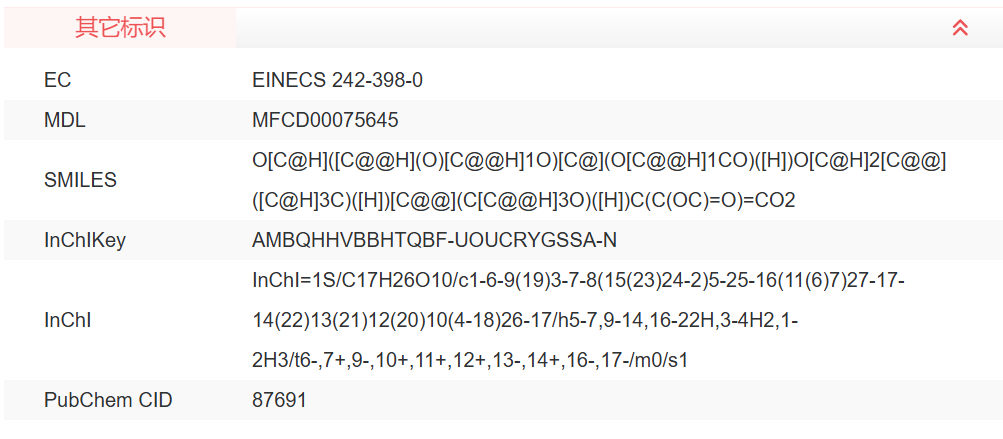
Task: Click the InChIKey value AMBQHHVBBHTQBF-UOUCRYGSSA-N
Action: 435,240
